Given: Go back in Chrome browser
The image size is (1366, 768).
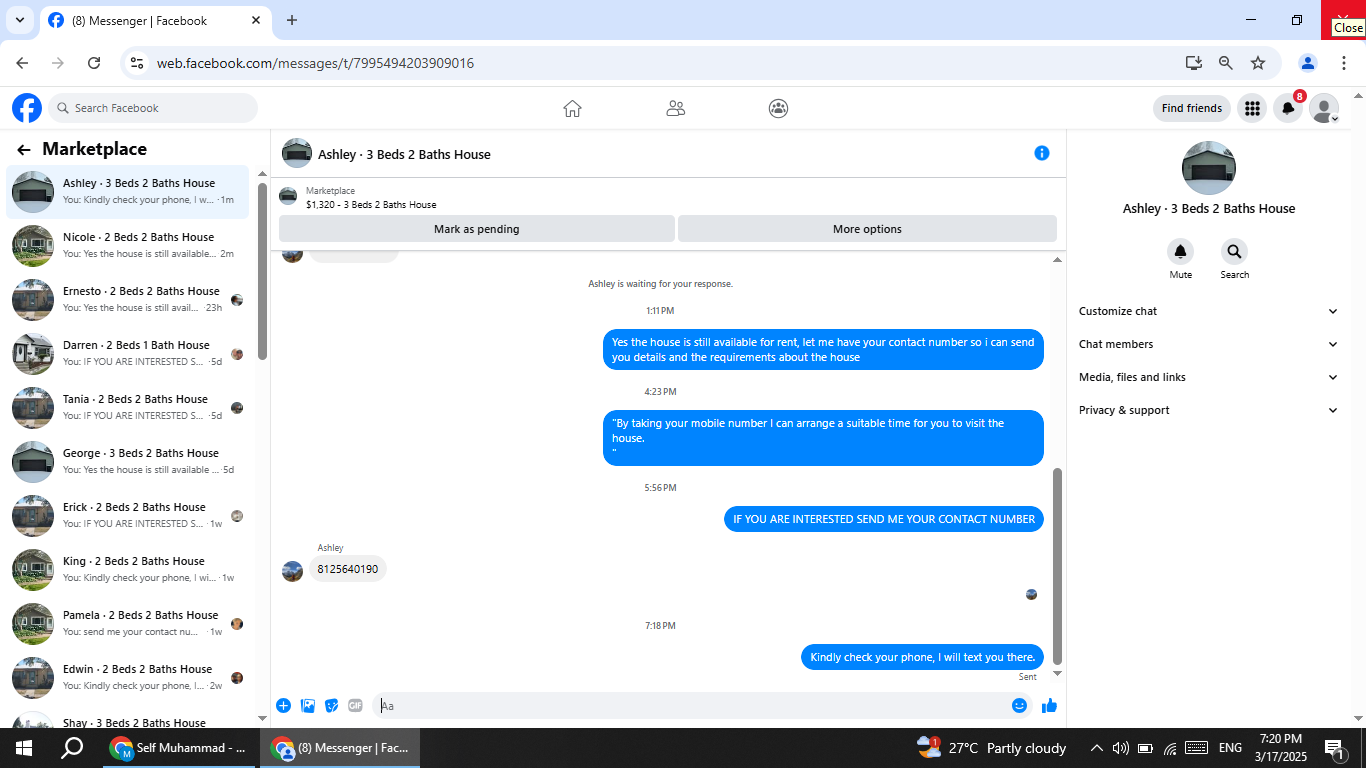Looking at the screenshot, I should [22, 63].
